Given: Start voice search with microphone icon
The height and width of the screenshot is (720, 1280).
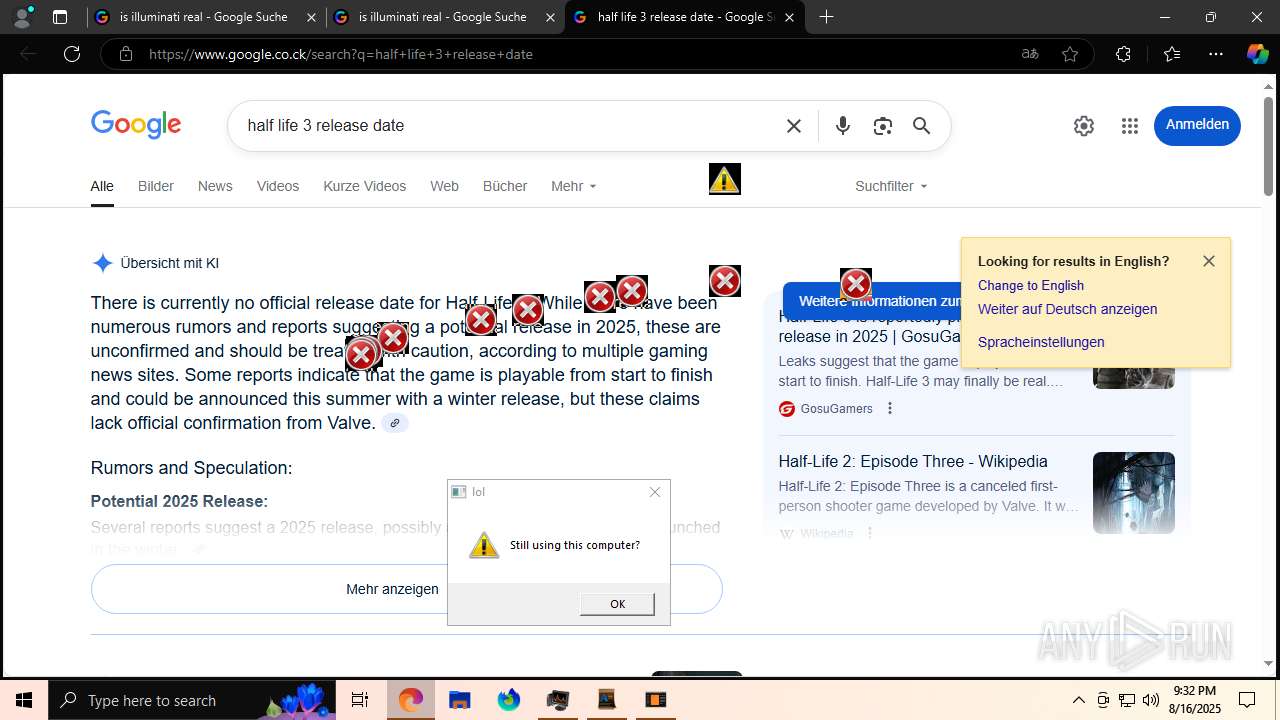Looking at the screenshot, I should tap(843, 126).
